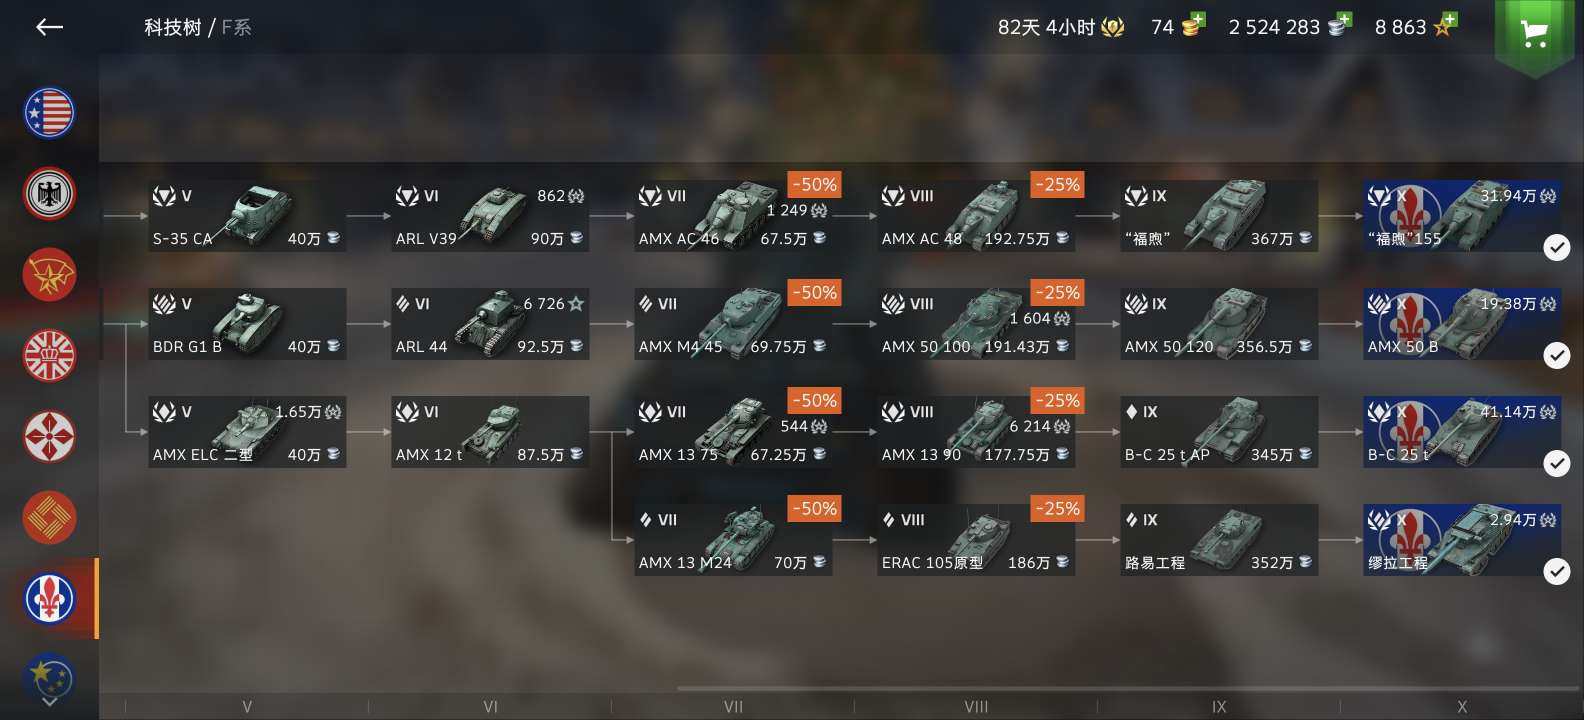Go back using the arrow icon
The image size is (1584, 720).
click(x=49, y=27)
